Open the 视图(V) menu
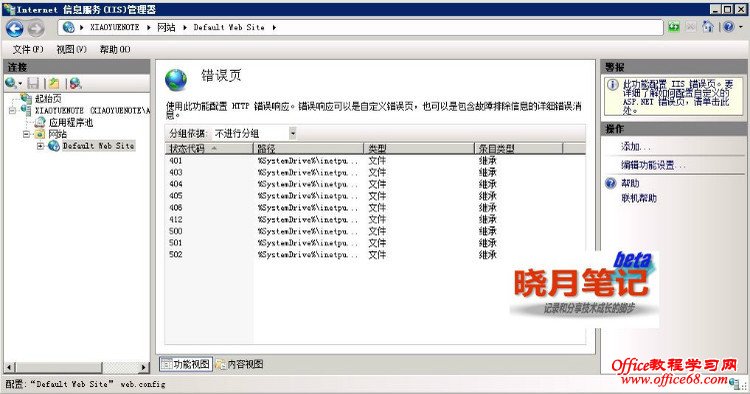Image resolution: width=750 pixels, height=394 pixels. coord(71,49)
